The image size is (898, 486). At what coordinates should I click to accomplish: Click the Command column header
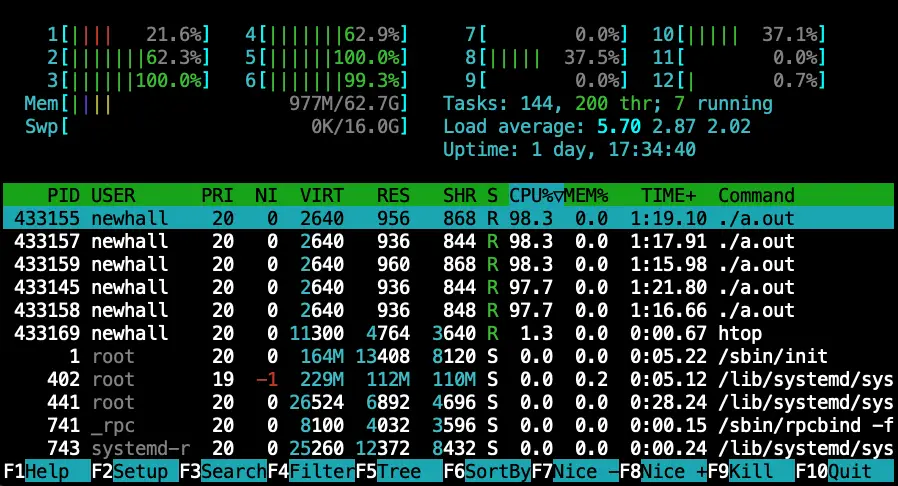[756, 195]
